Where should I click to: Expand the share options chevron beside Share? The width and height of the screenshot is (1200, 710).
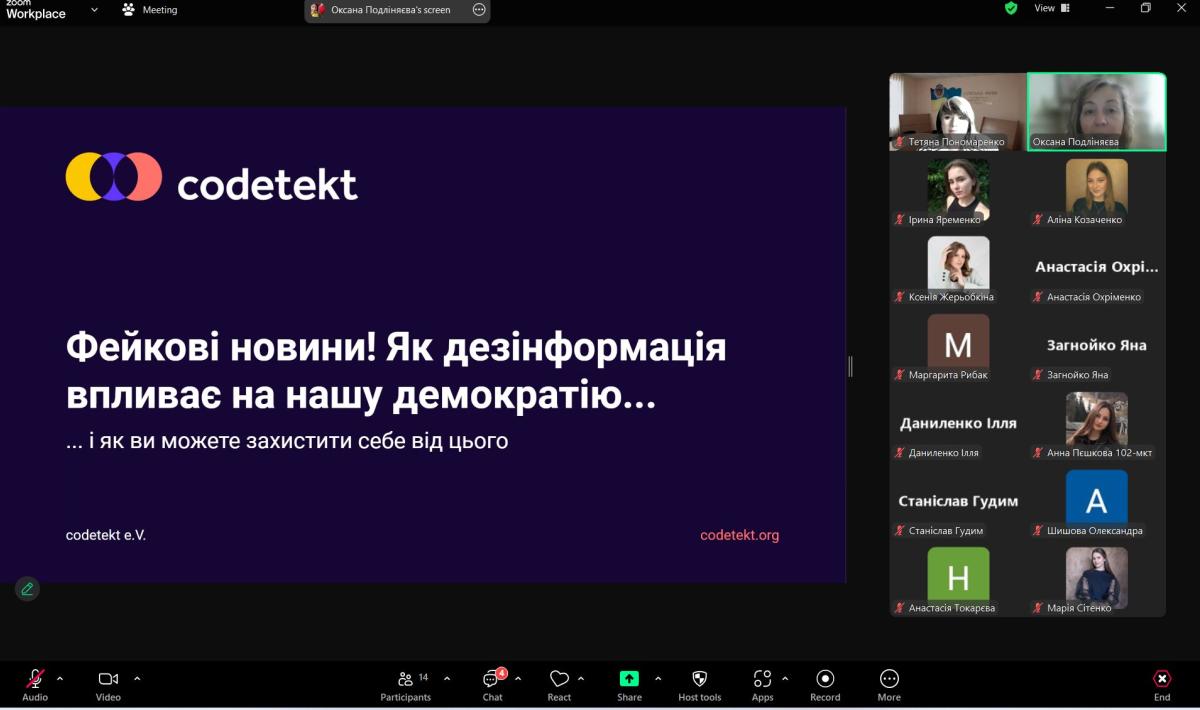pyautogui.click(x=658, y=678)
